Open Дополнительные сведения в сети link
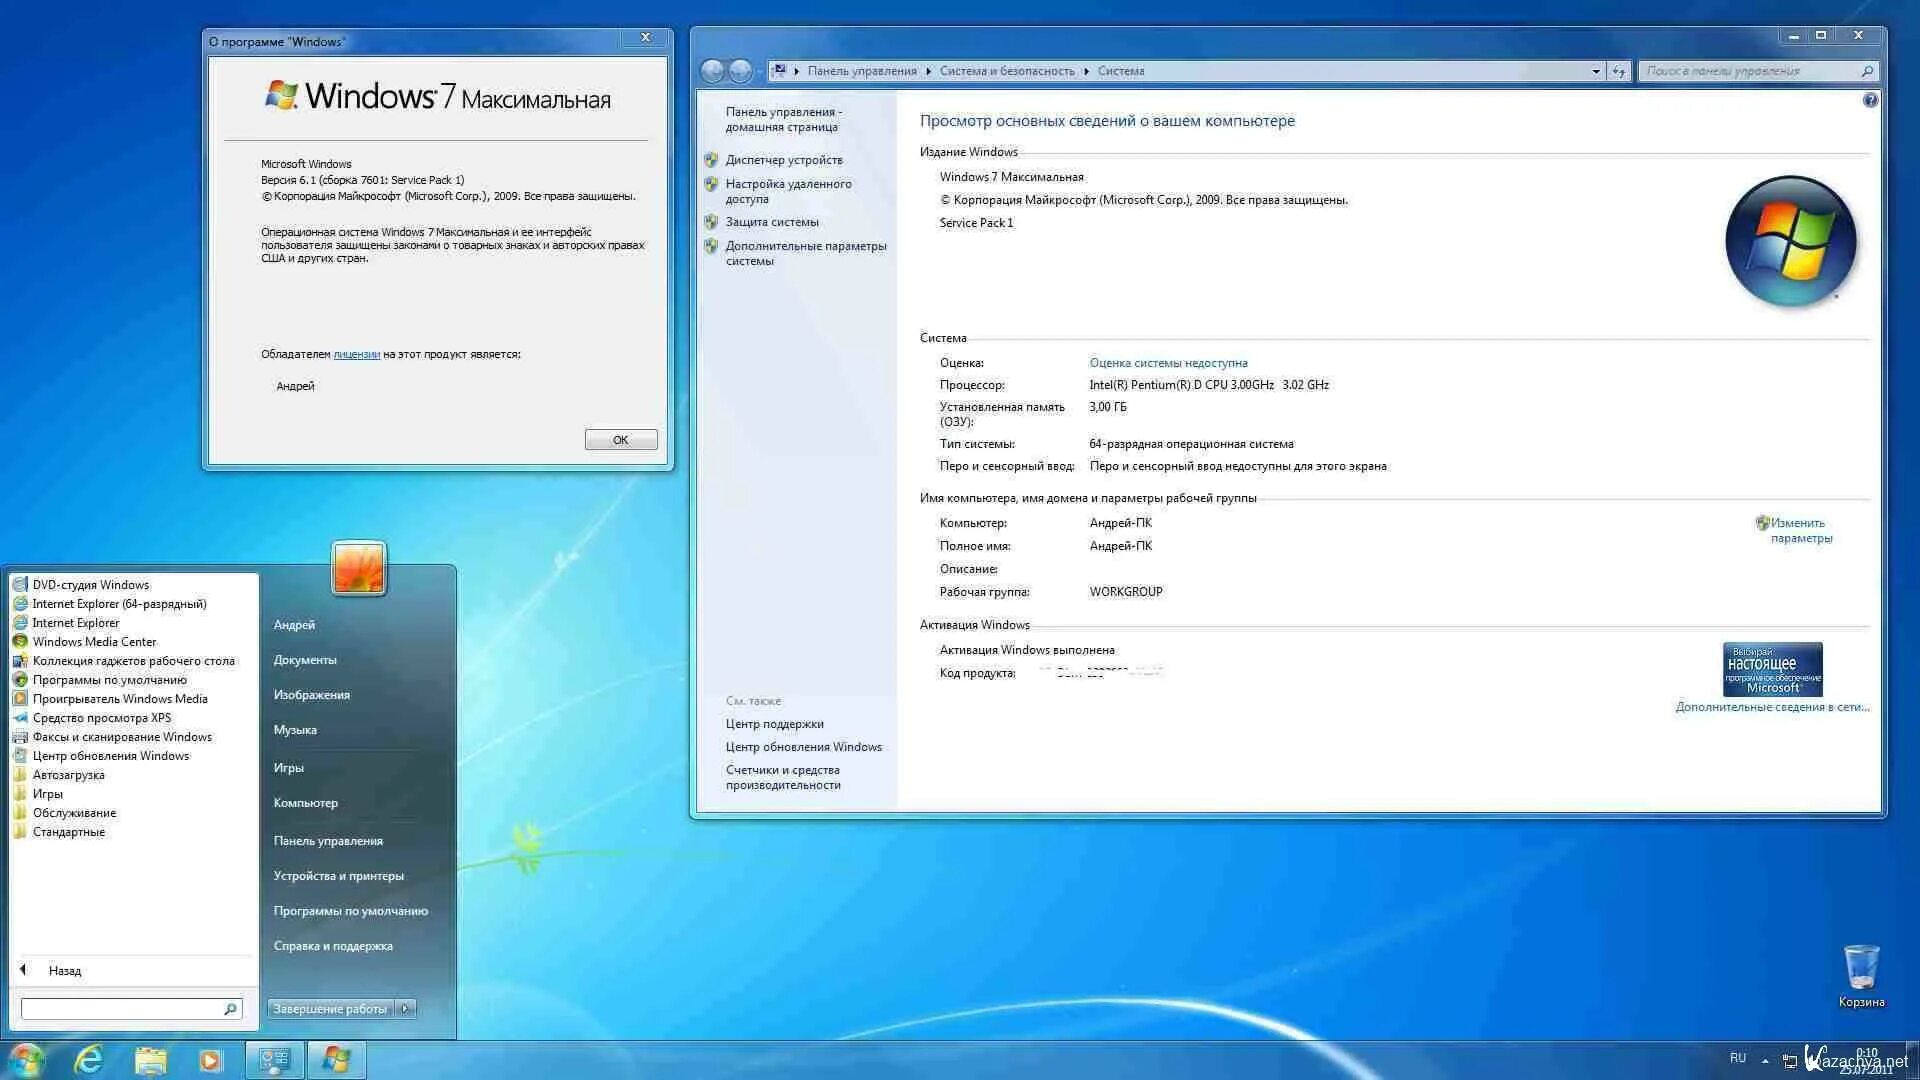 click(1772, 707)
